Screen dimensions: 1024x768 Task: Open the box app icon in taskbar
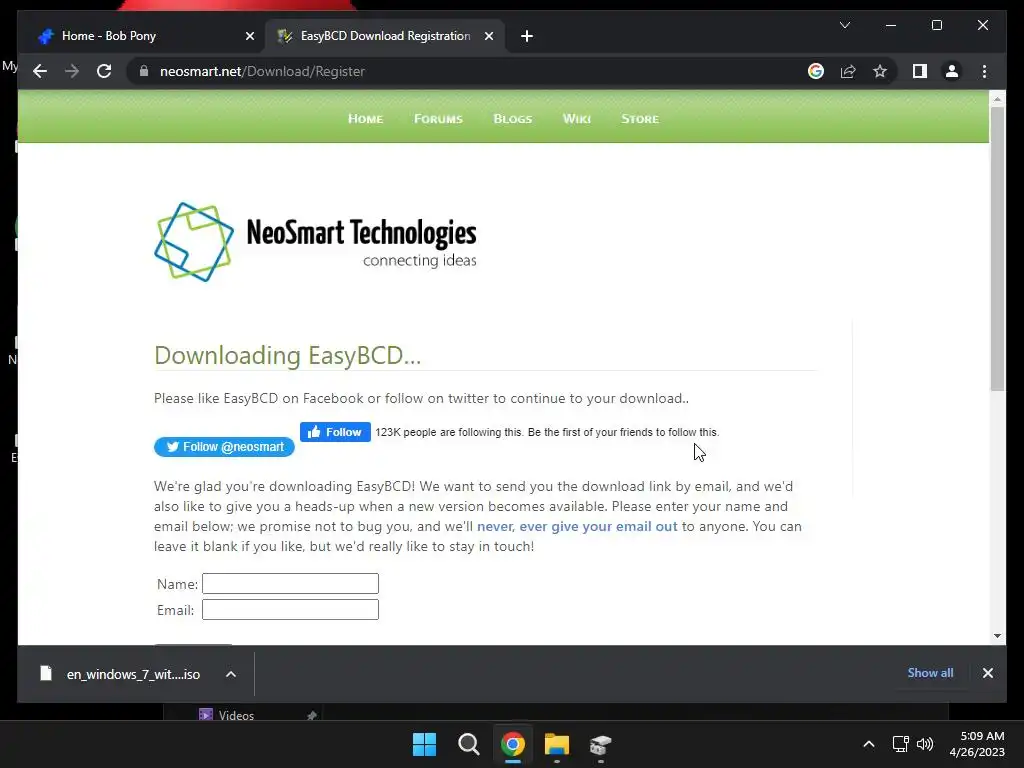(x=600, y=744)
